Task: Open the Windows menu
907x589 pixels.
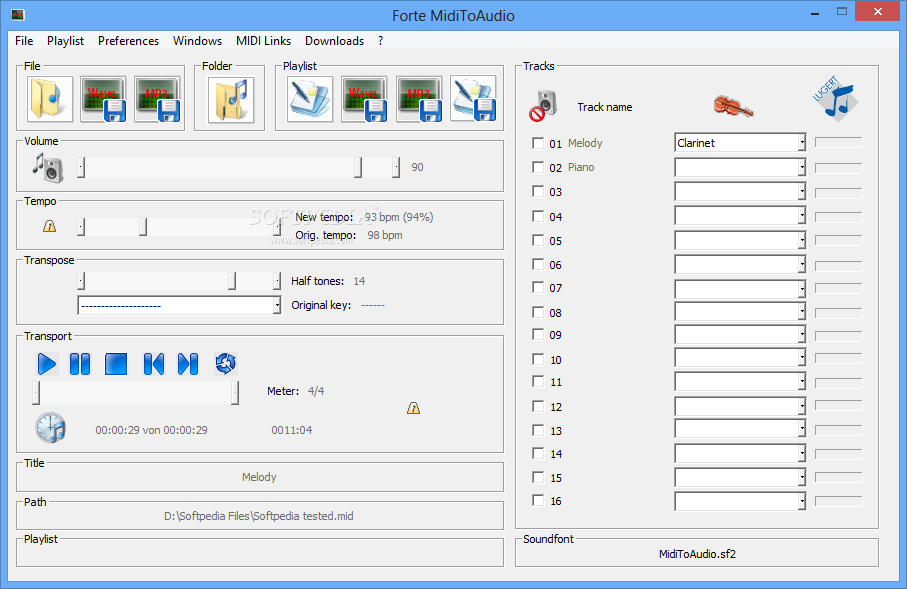Action: [197, 41]
